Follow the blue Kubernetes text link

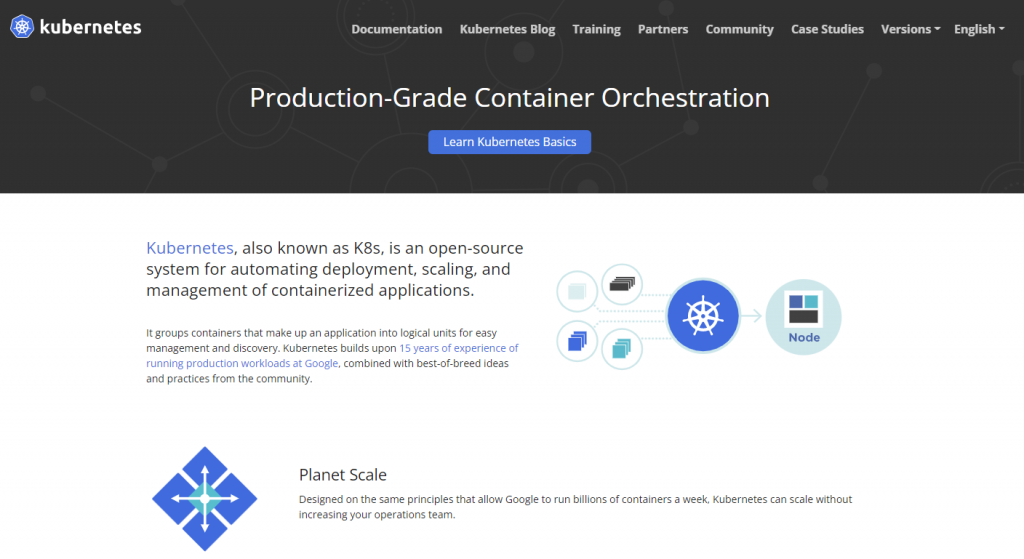[190, 248]
